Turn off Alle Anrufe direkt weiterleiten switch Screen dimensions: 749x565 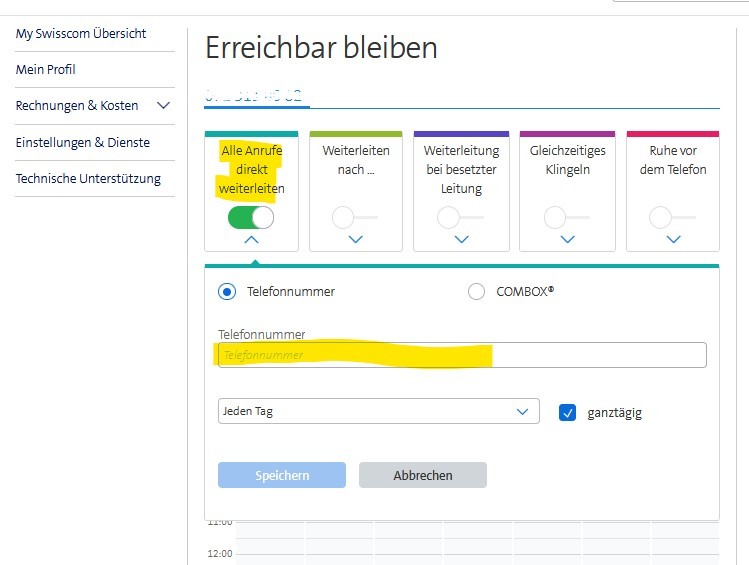tap(251, 218)
